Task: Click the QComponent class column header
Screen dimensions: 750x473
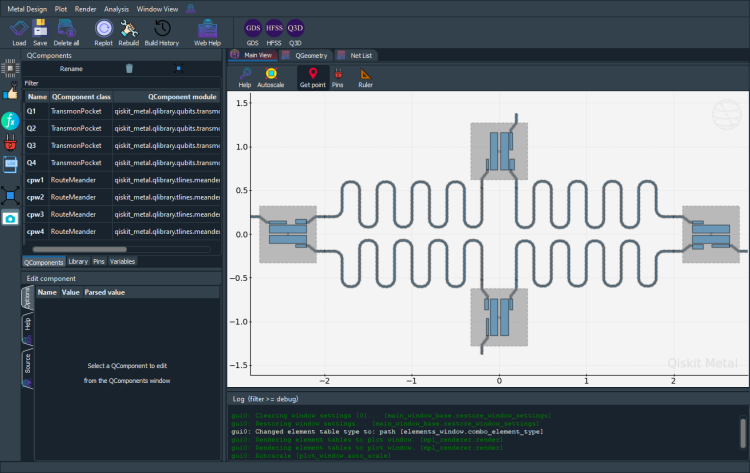Action: click(x=81, y=97)
